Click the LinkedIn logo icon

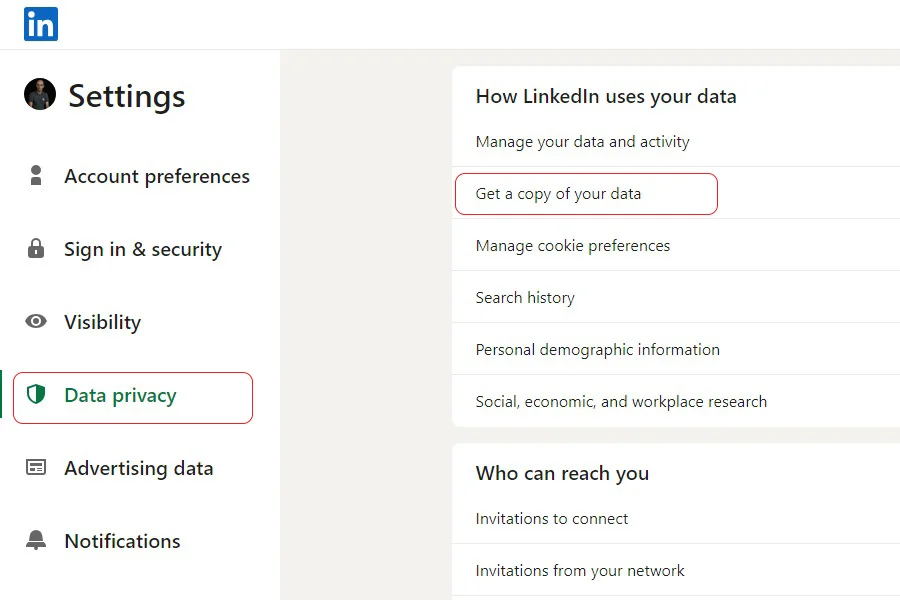[41, 24]
